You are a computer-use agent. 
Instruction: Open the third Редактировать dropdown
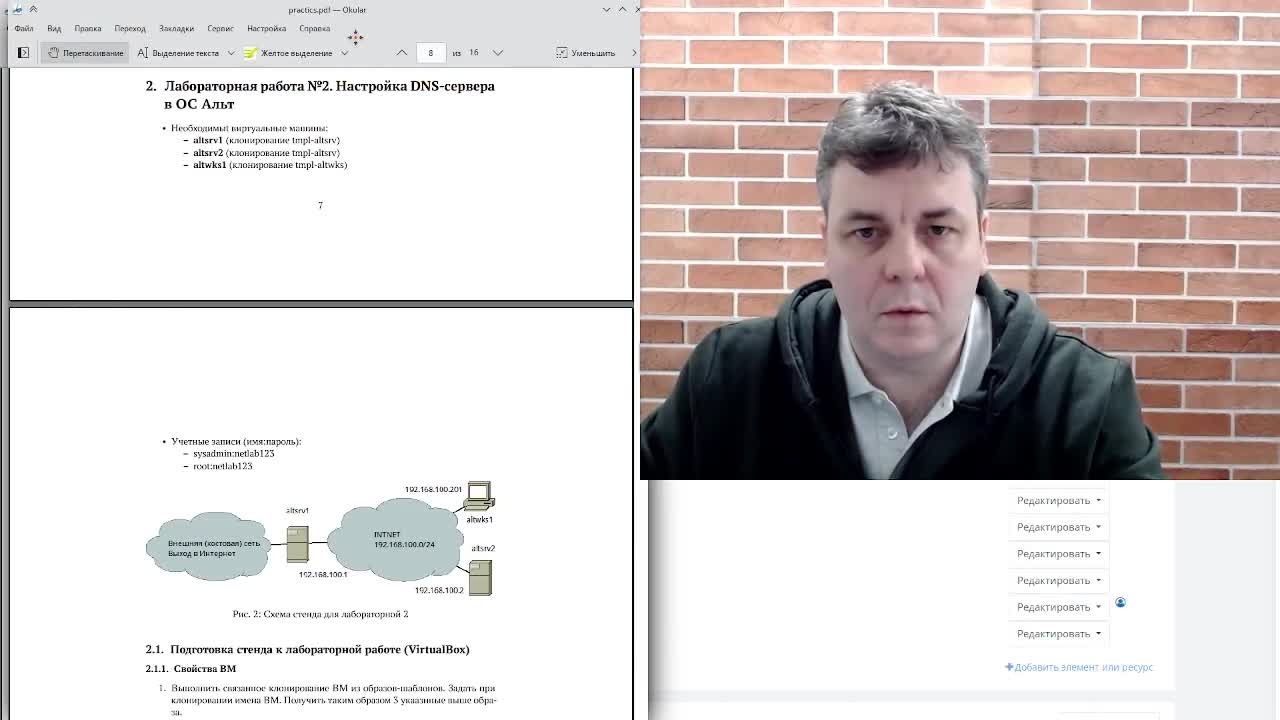pyautogui.click(x=1058, y=553)
